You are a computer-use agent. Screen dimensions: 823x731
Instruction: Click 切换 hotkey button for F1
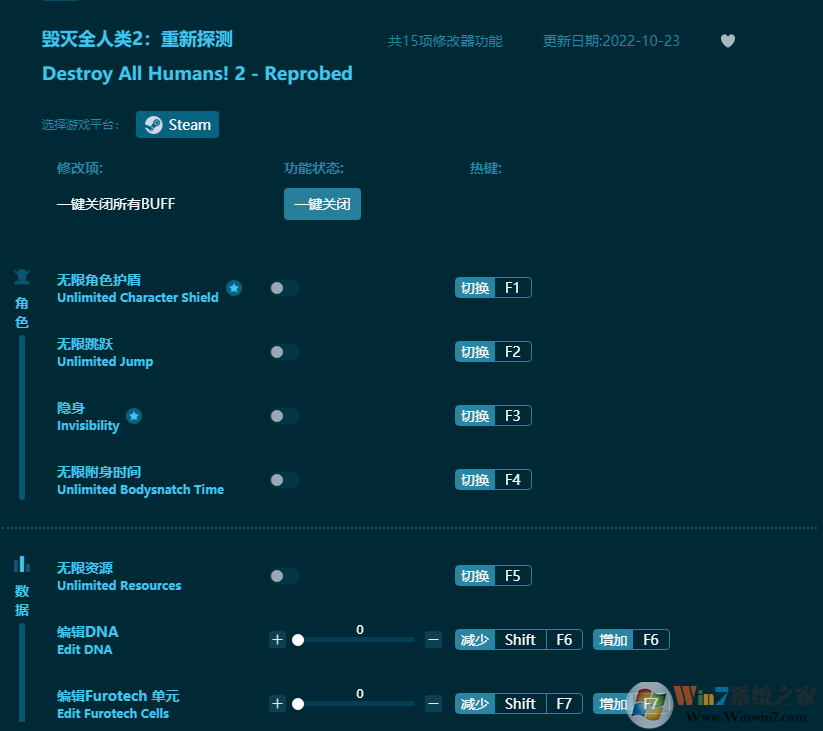pyautogui.click(x=475, y=288)
